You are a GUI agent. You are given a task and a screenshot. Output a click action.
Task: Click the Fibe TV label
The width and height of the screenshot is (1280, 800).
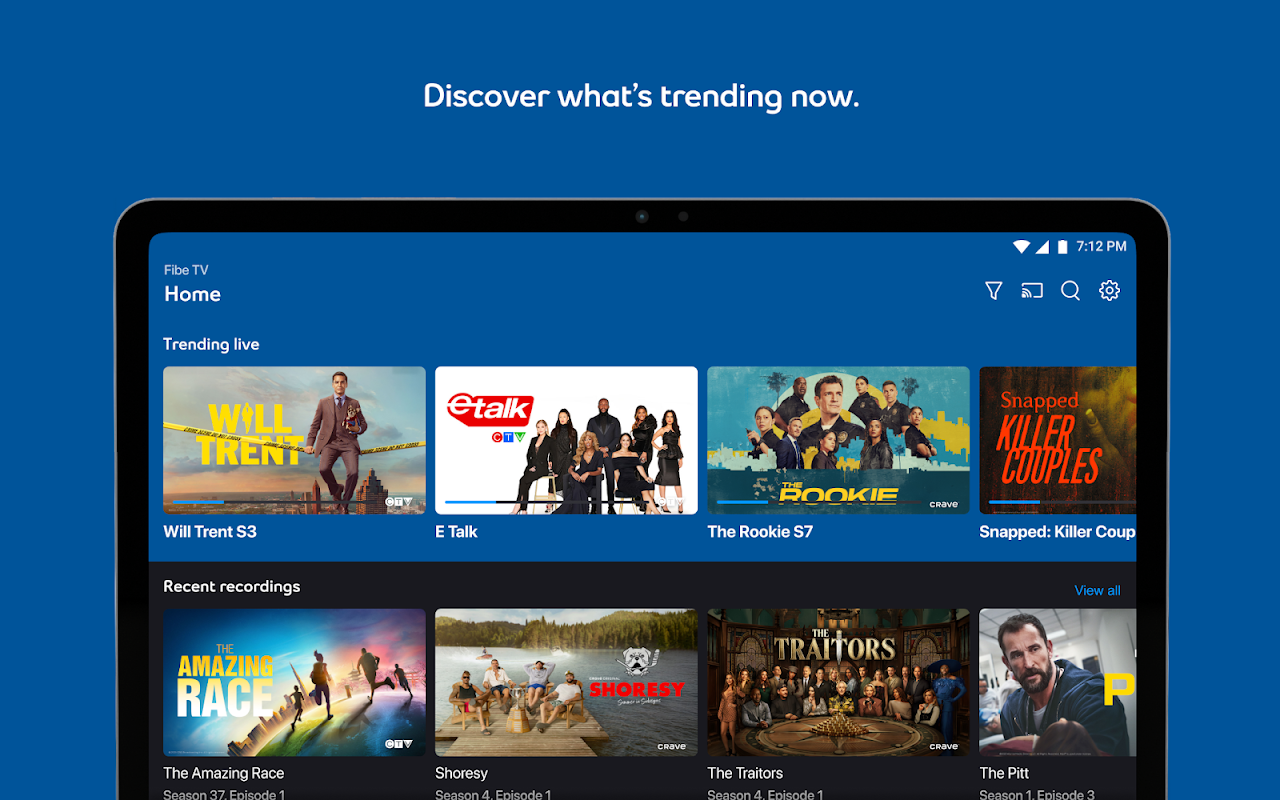(x=186, y=270)
